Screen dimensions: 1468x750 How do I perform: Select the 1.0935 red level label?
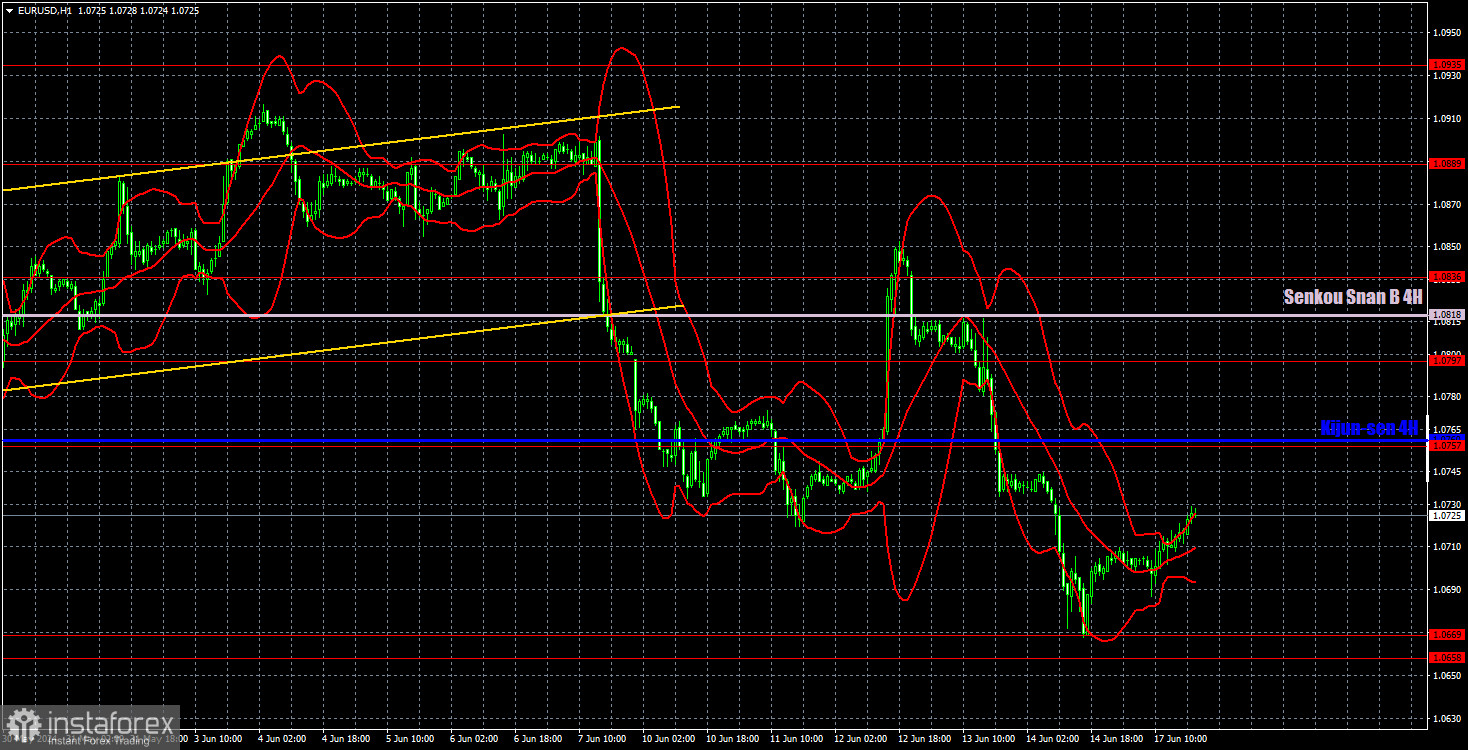(1448, 64)
